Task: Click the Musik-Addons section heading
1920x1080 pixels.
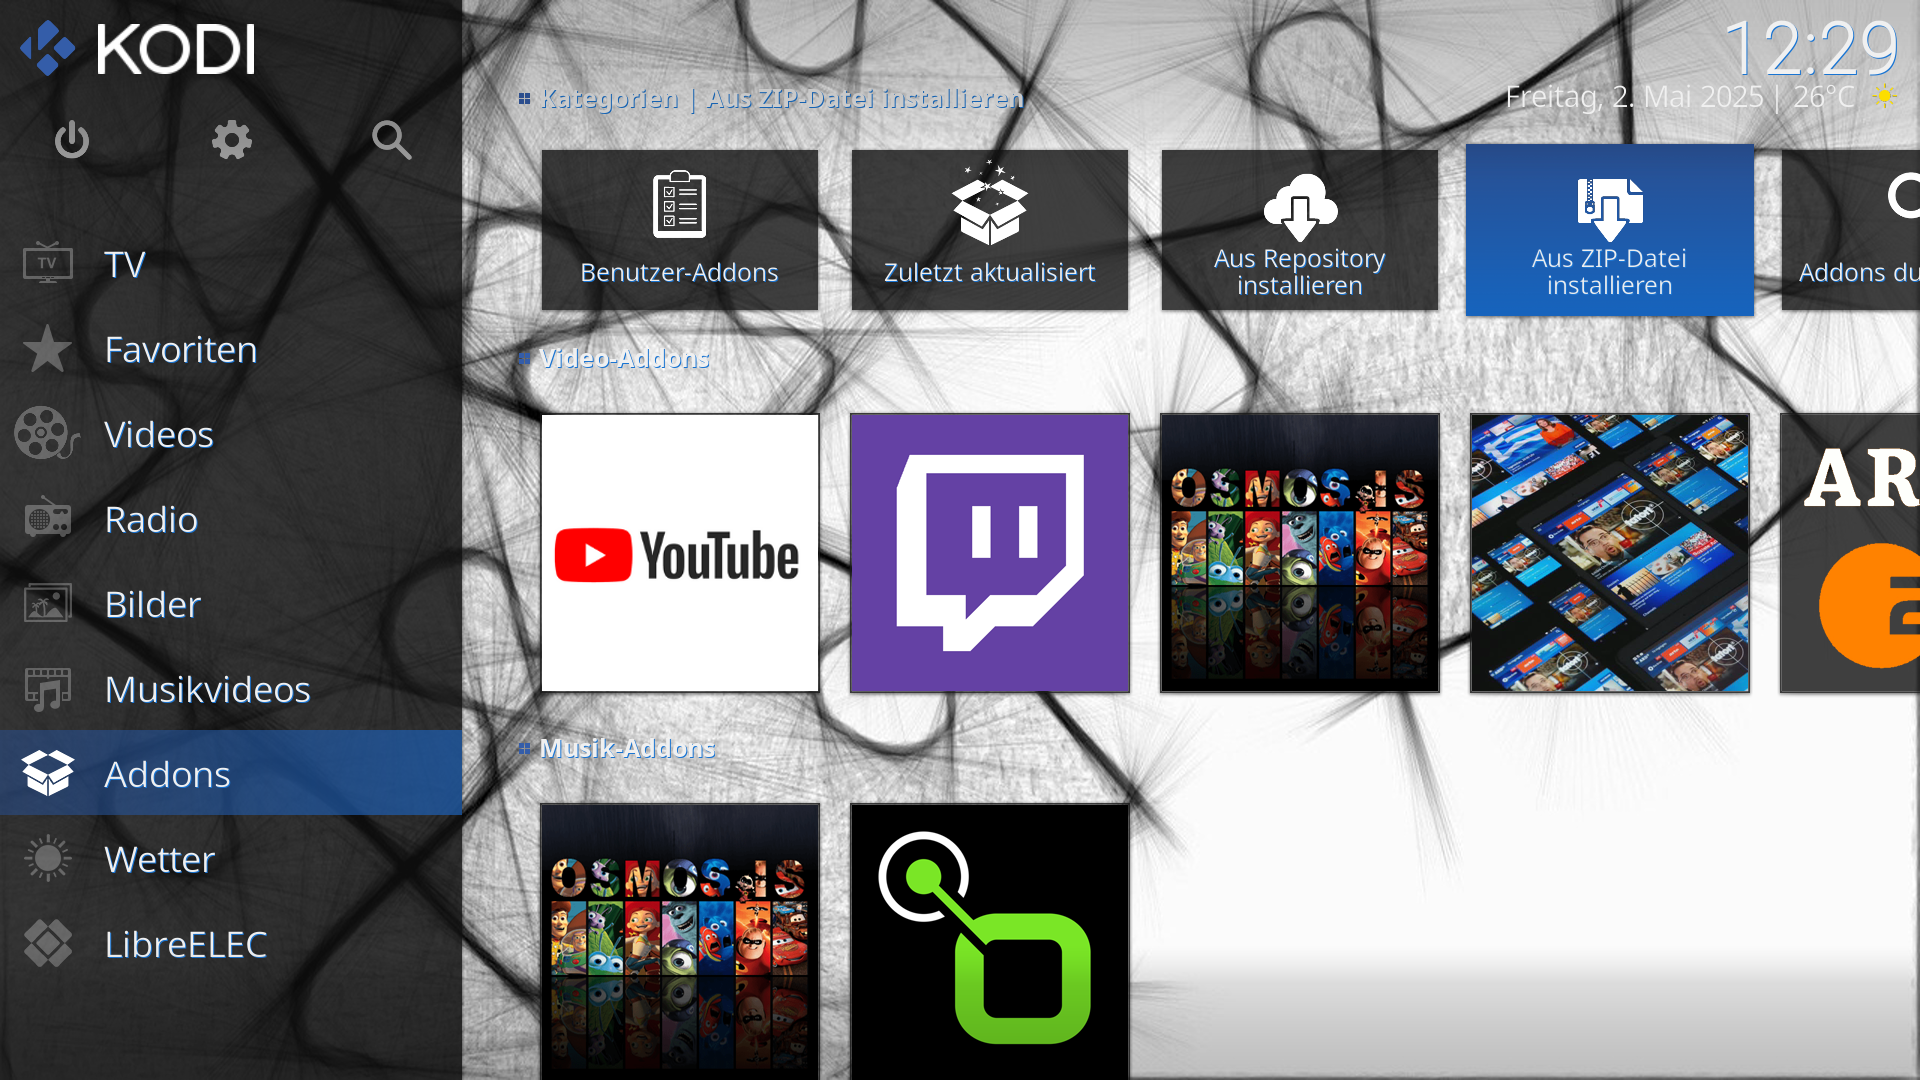Action: [x=628, y=748]
